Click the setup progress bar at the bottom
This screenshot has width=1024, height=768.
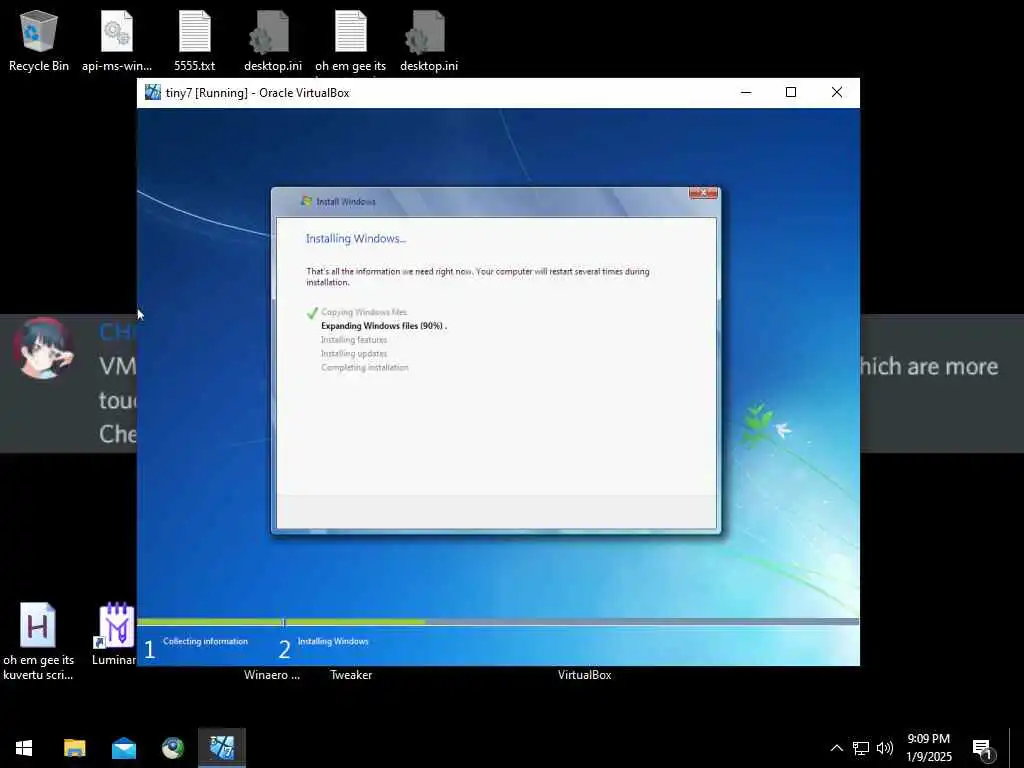[498, 622]
